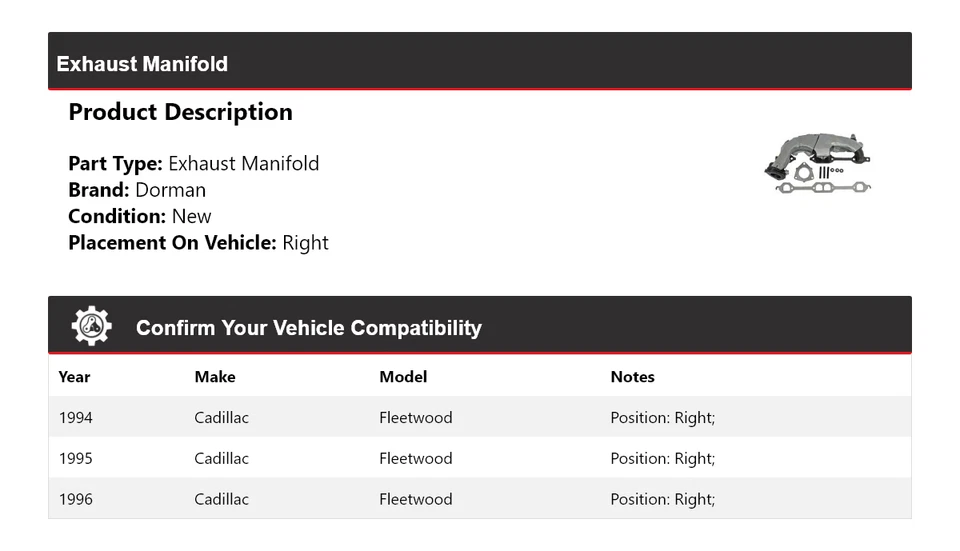Image resolution: width=960 pixels, height=551 pixels.
Task: Click the Year column header
Action: 74,377
